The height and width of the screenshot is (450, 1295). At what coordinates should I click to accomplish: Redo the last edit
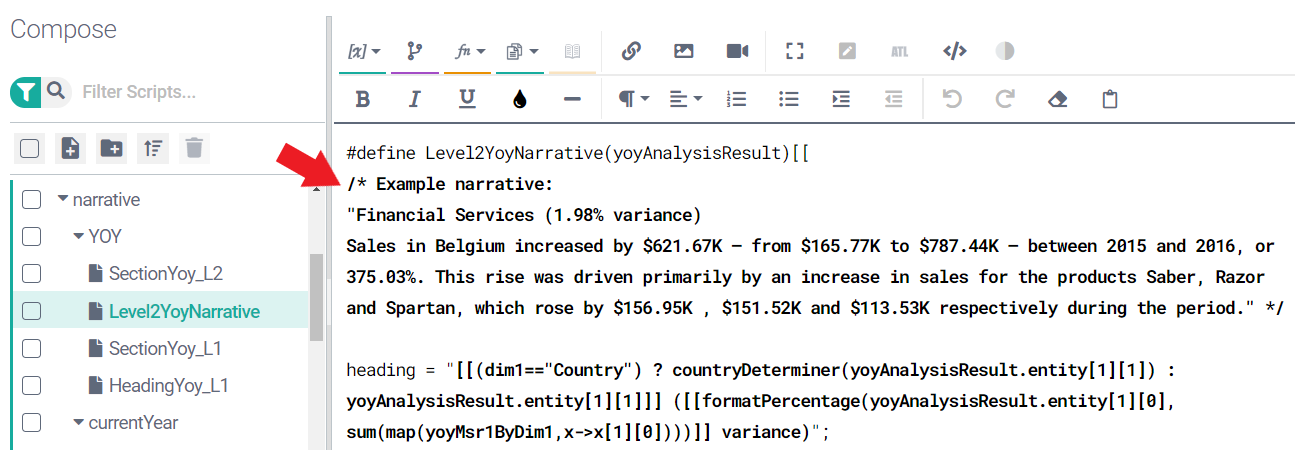pyautogui.click(x=1005, y=99)
